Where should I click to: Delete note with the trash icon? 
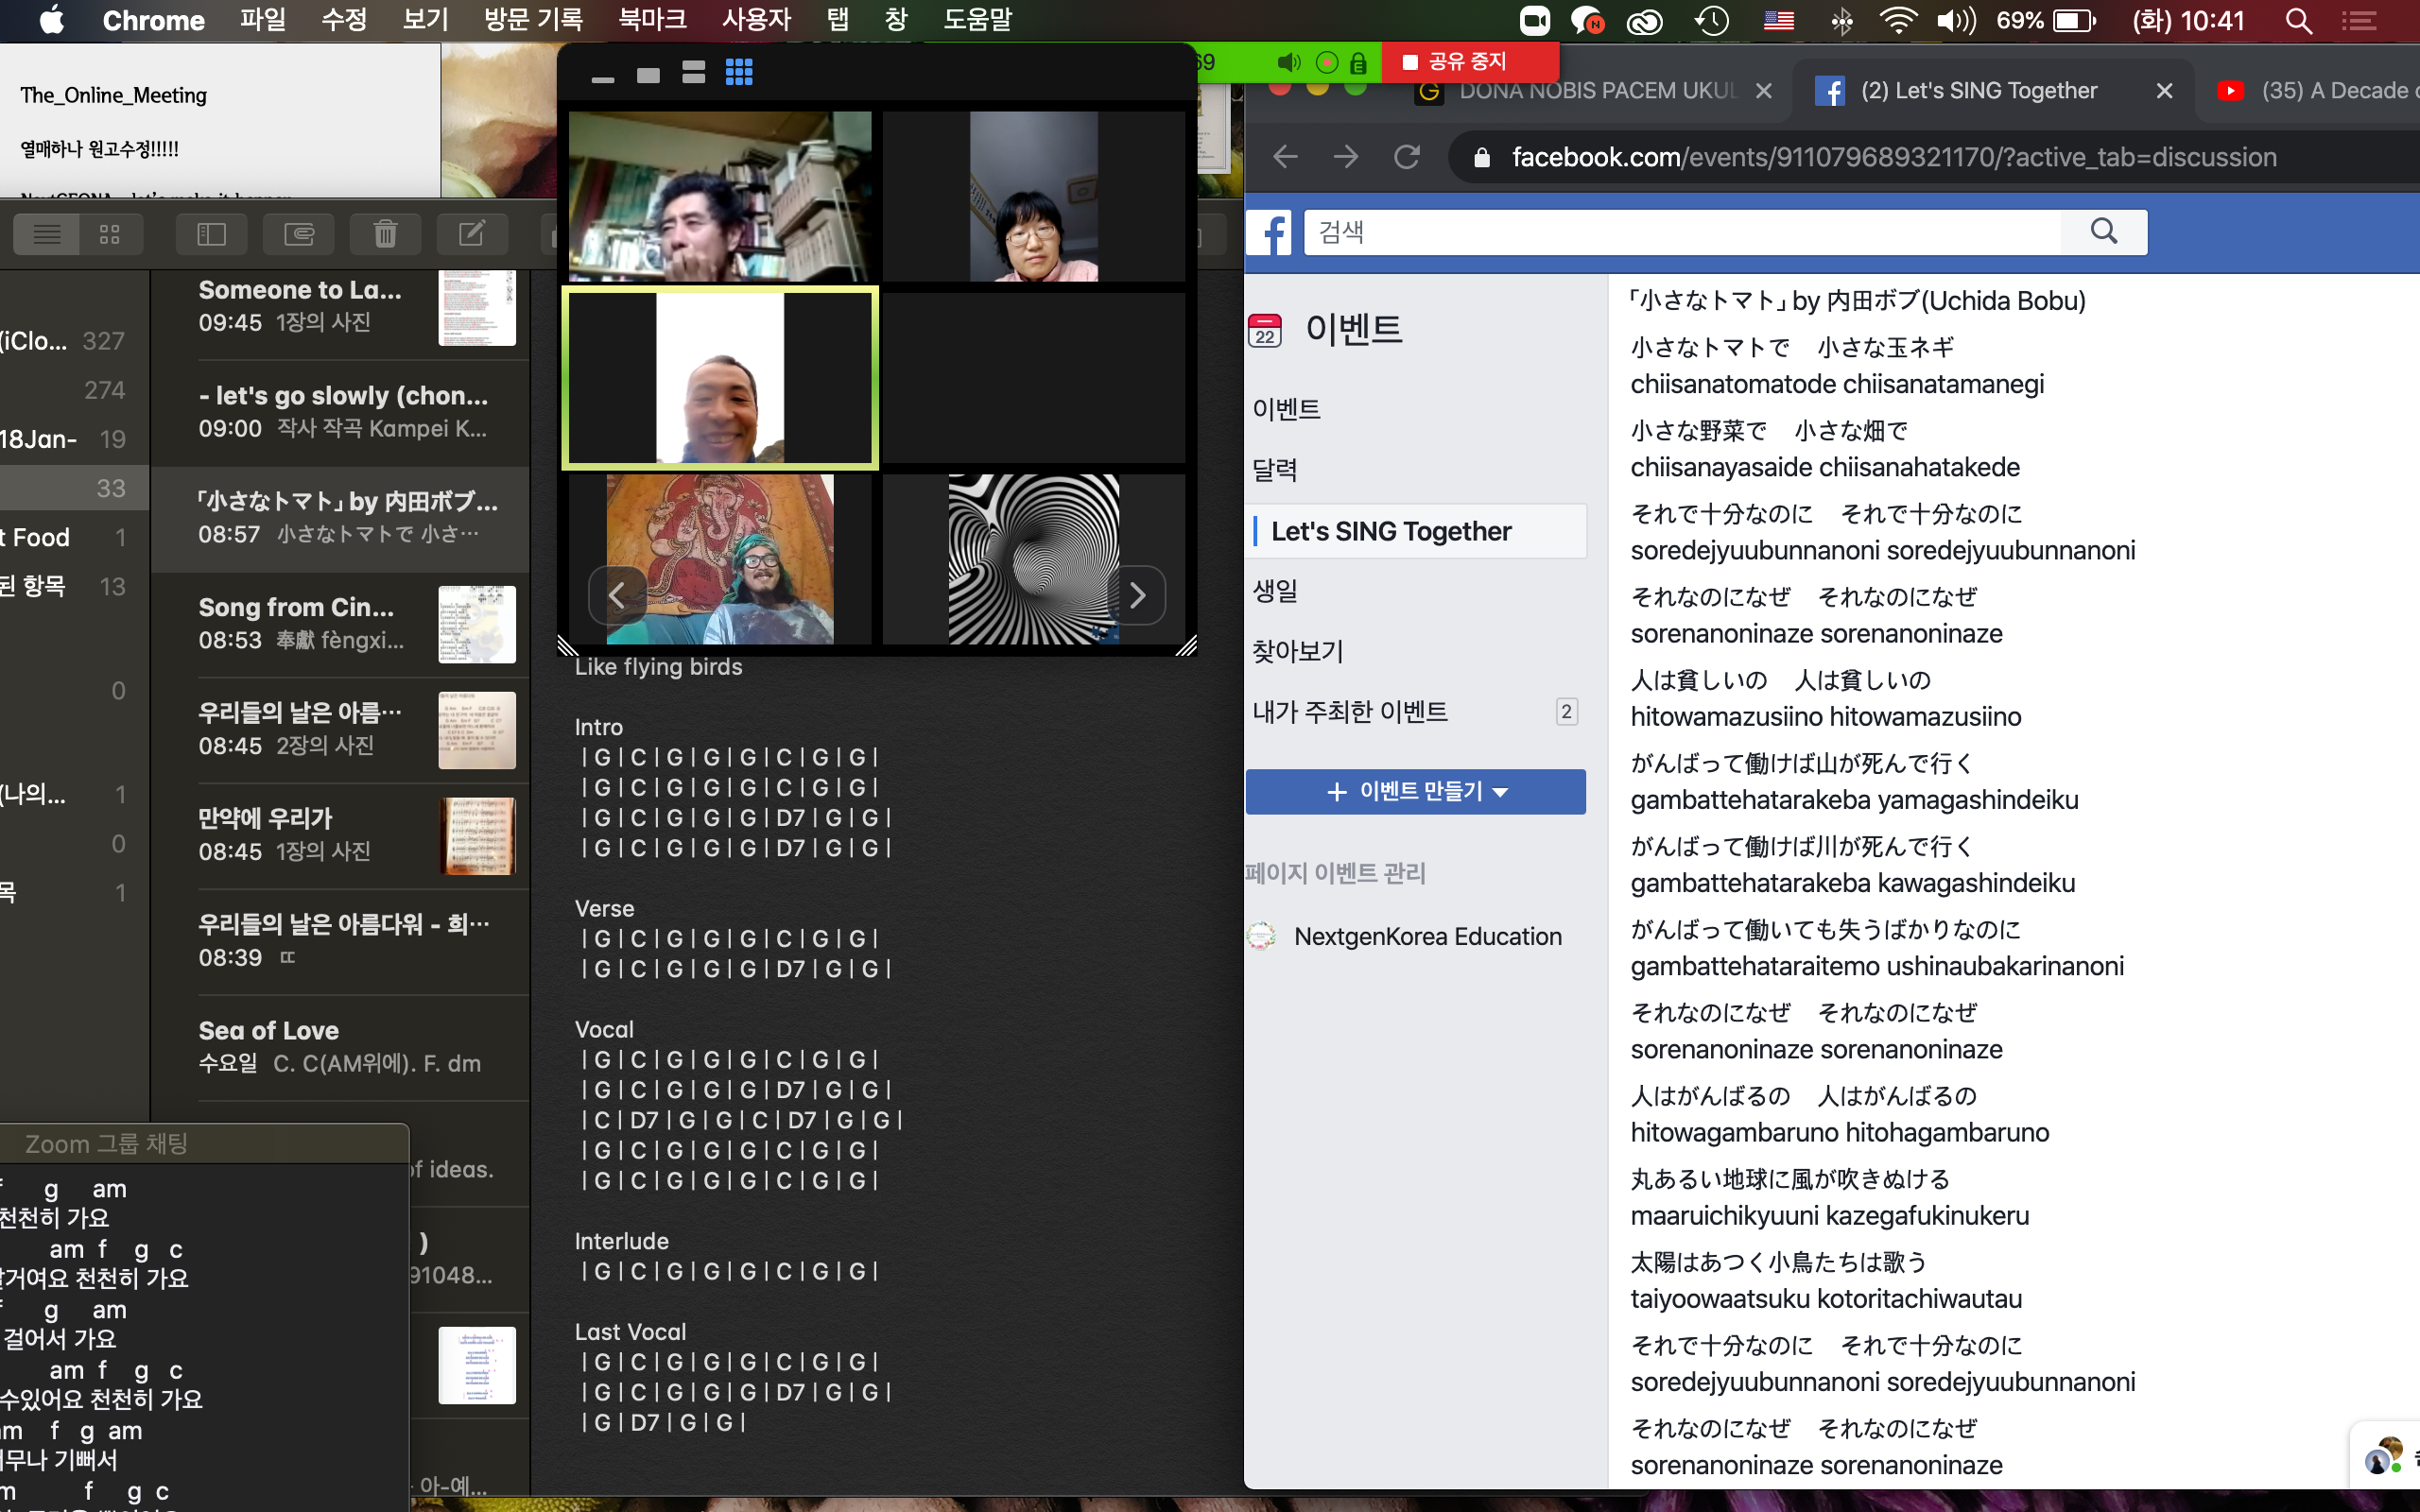click(x=385, y=234)
